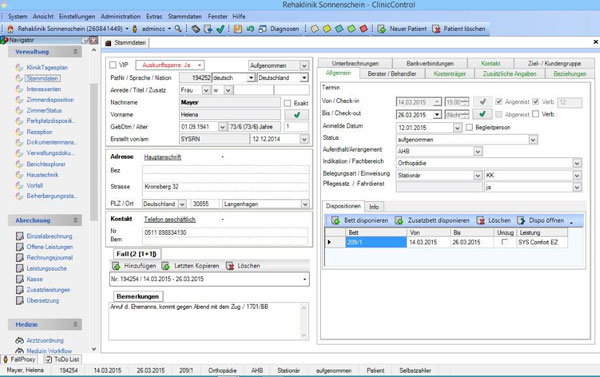Image resolution: width=600 pixels, height=377 pixels.
Task: Click the Dispo öffnen icon
Action: tap(521, 220)
